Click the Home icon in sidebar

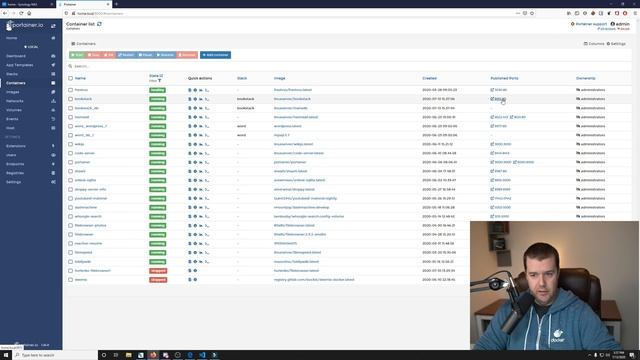coord(53,38)
